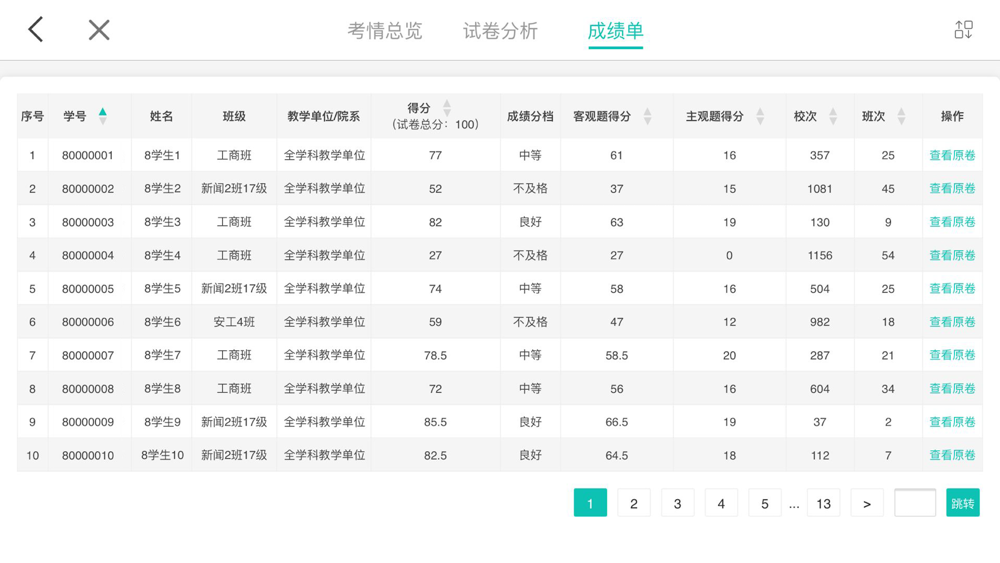Viewport: 1000px width, 563px height.
Task: View original paper for 8学生10
Action: [x=952, y=456]
